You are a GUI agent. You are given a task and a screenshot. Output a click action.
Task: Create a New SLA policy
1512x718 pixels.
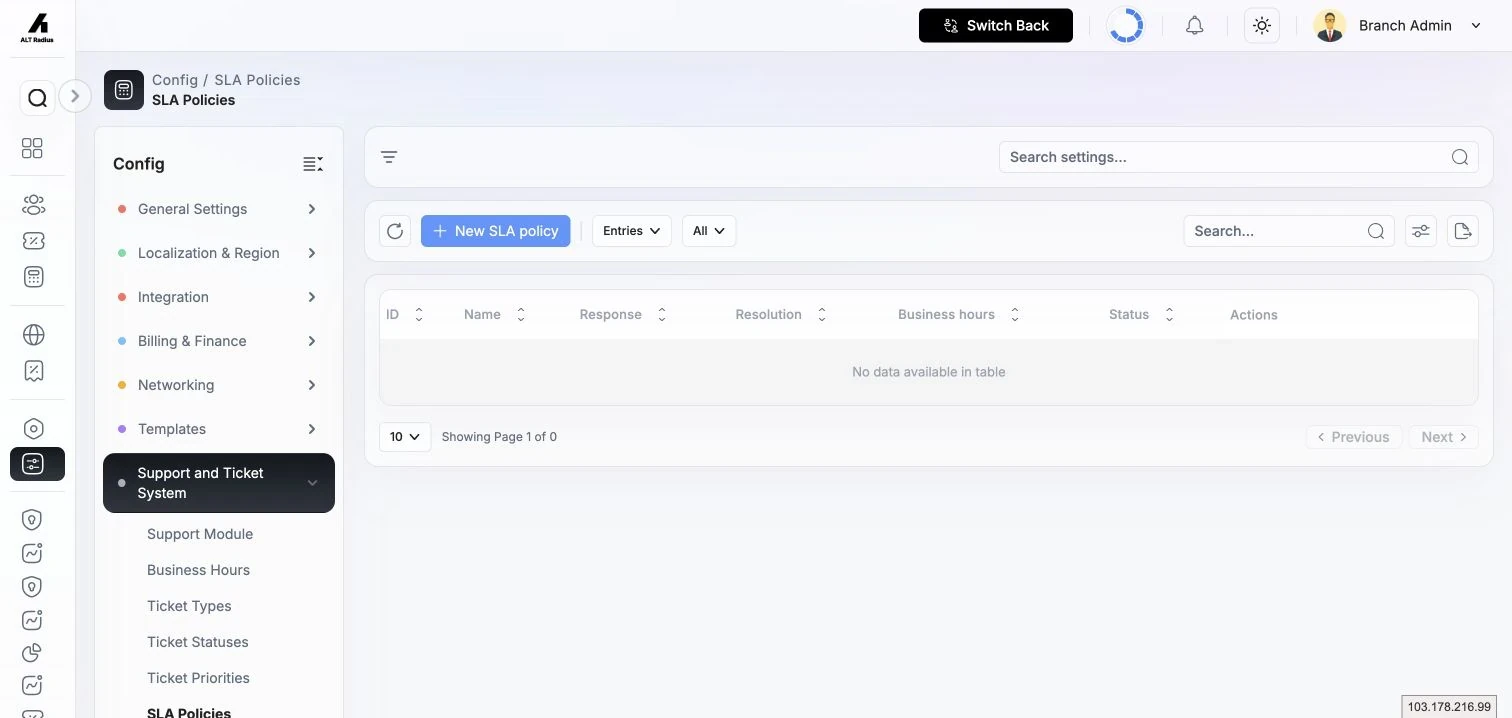[496, 231]
